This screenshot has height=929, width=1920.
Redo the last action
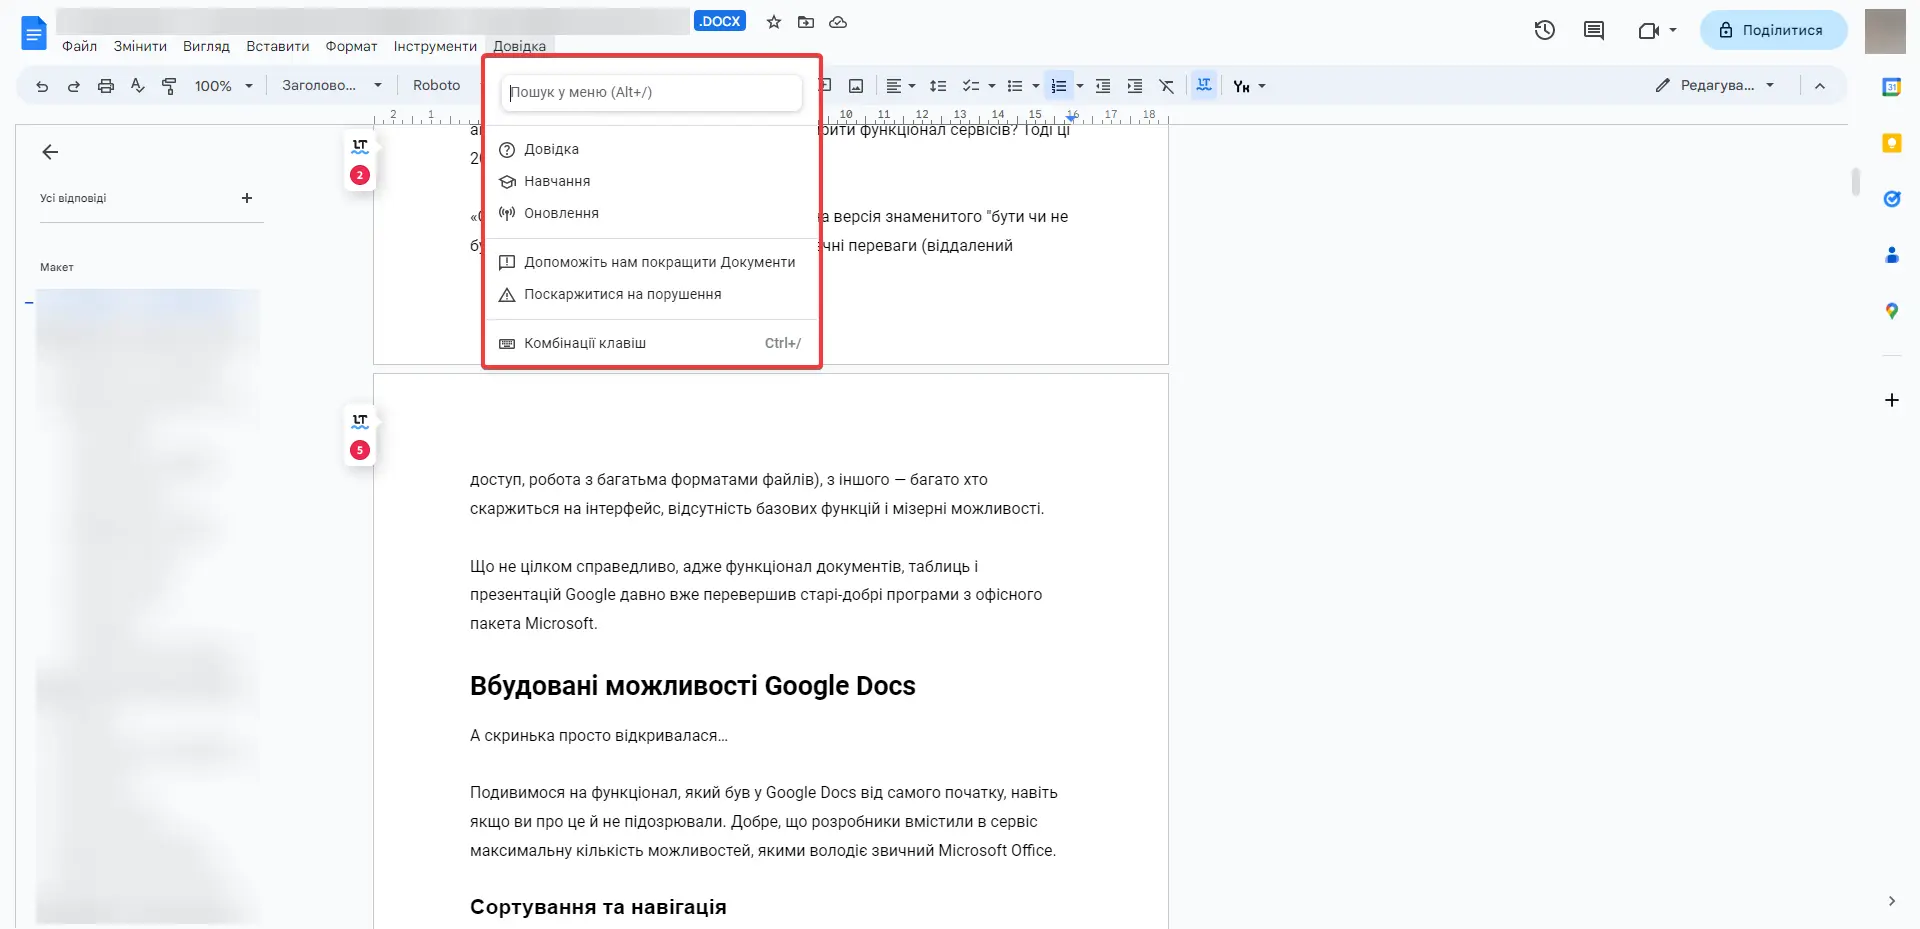(x=74, y=86)
